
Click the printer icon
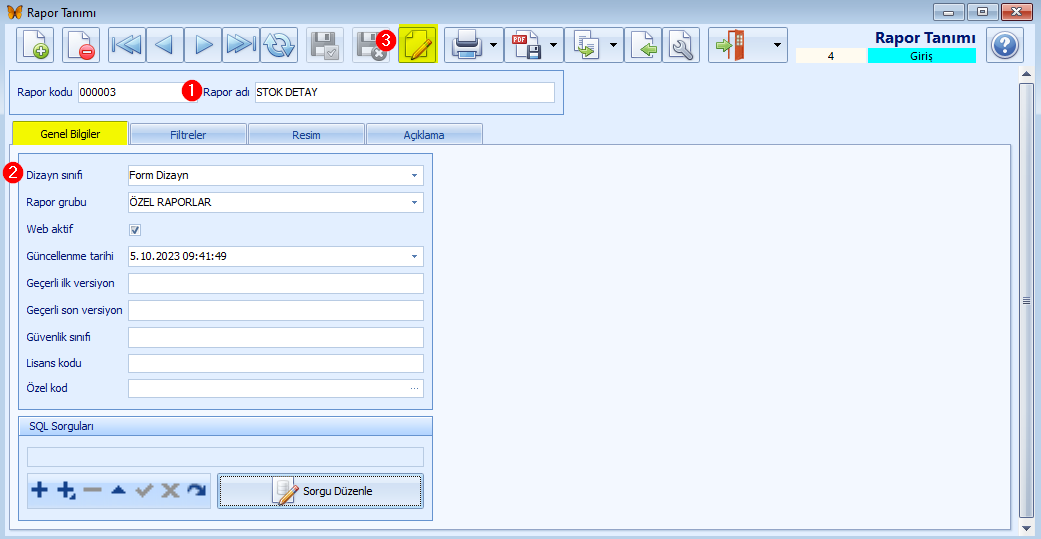467,45
